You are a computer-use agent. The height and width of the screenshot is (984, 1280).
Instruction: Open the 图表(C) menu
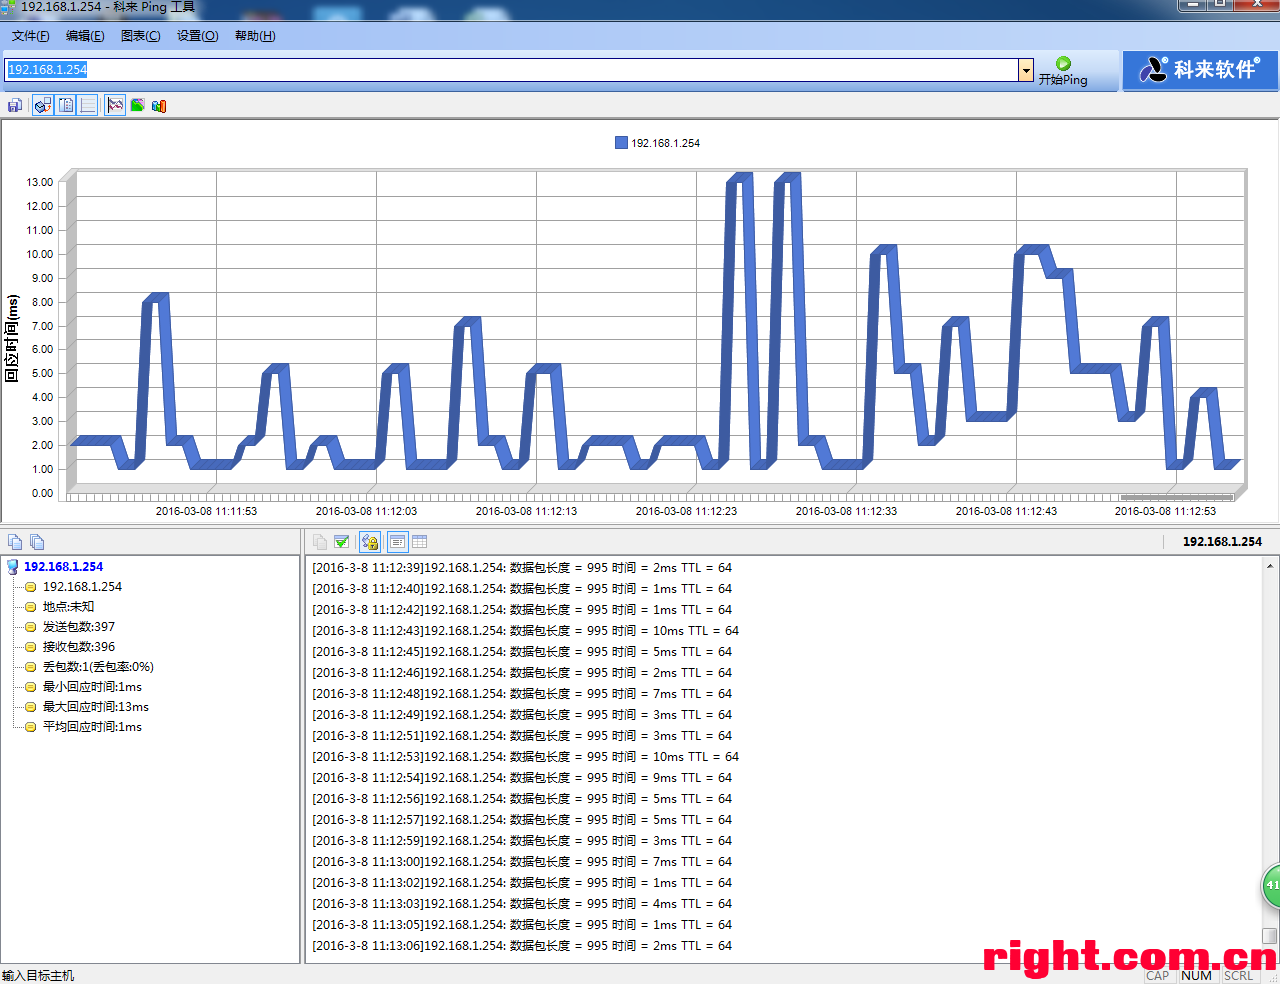tap(140, 36)
